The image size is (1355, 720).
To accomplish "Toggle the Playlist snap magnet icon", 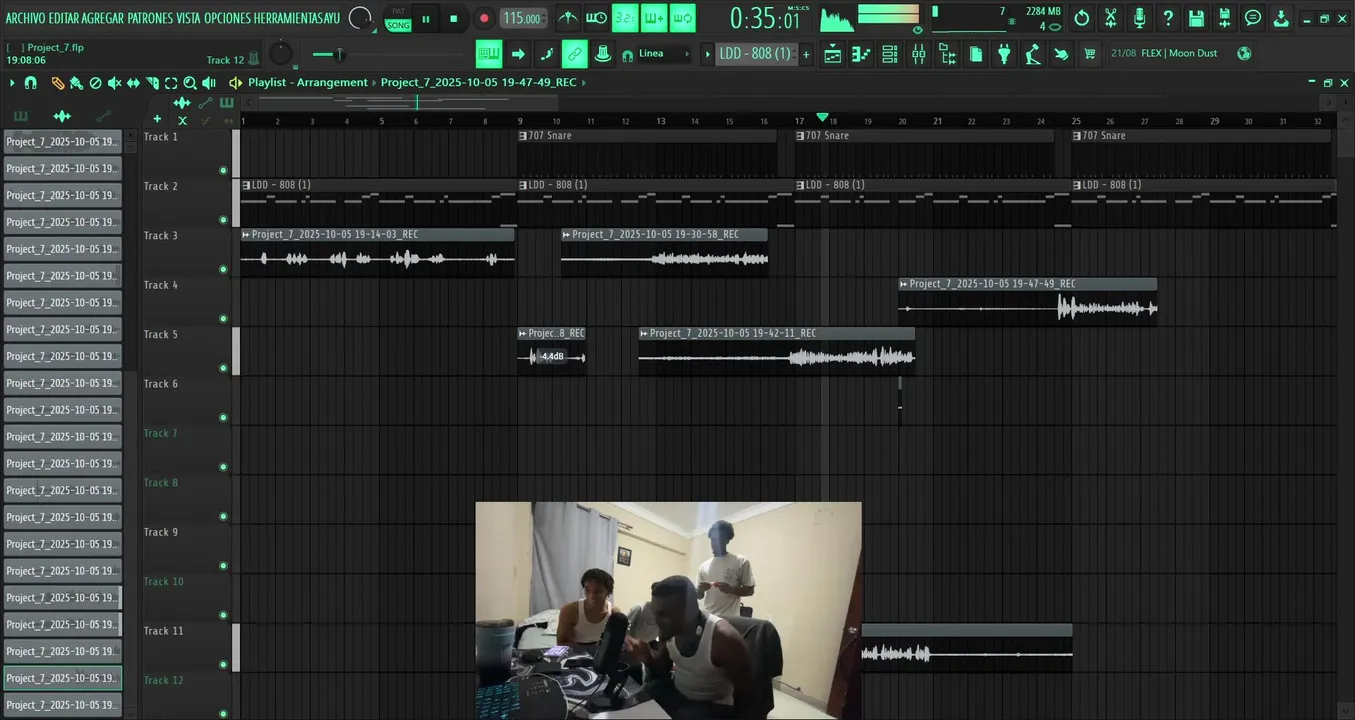I will tap(31, 83).
